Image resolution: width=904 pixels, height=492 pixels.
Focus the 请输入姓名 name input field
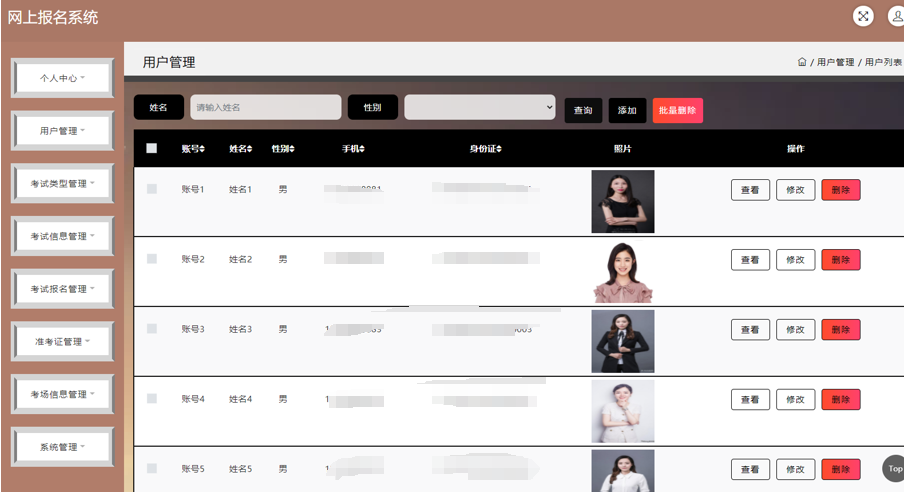(266, 107)
